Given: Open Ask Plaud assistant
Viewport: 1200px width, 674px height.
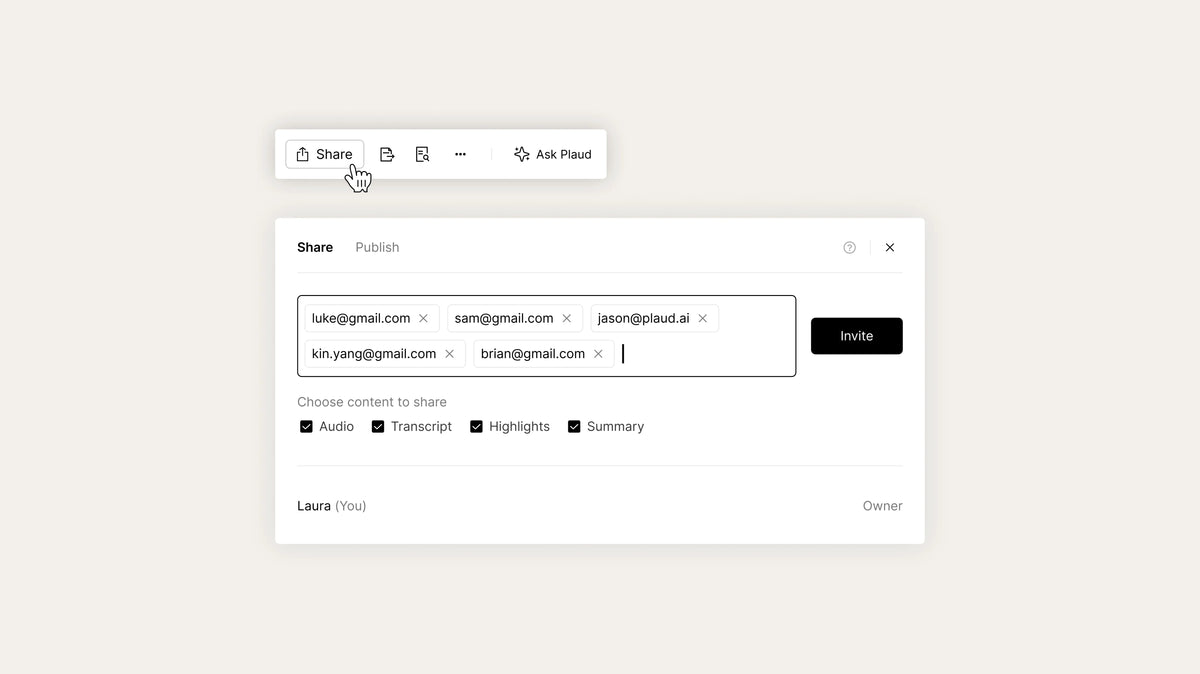Looking at the screenshot, I should 553,154.
